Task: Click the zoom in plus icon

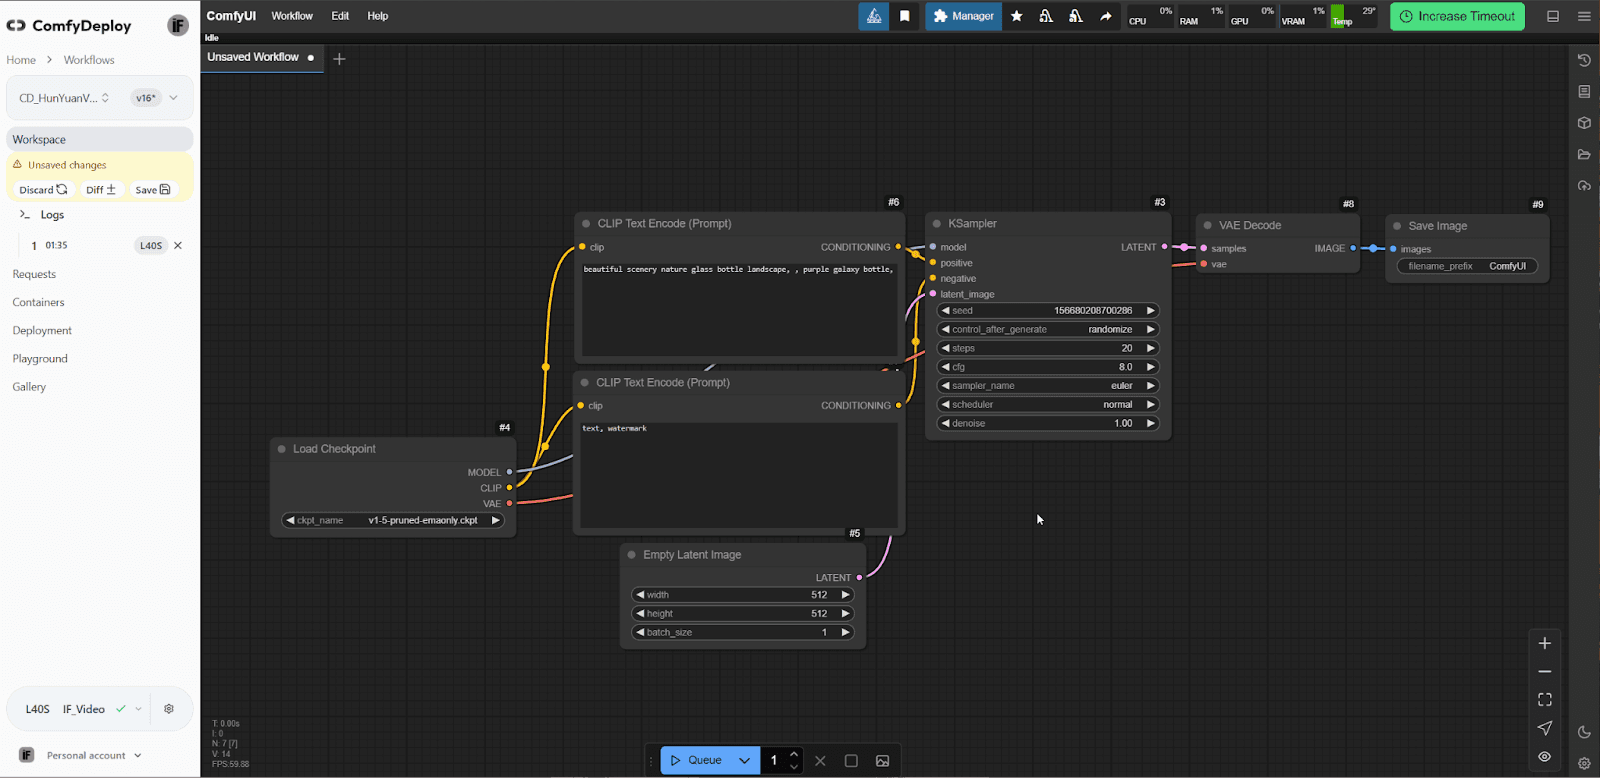Action: point(1545,643)
